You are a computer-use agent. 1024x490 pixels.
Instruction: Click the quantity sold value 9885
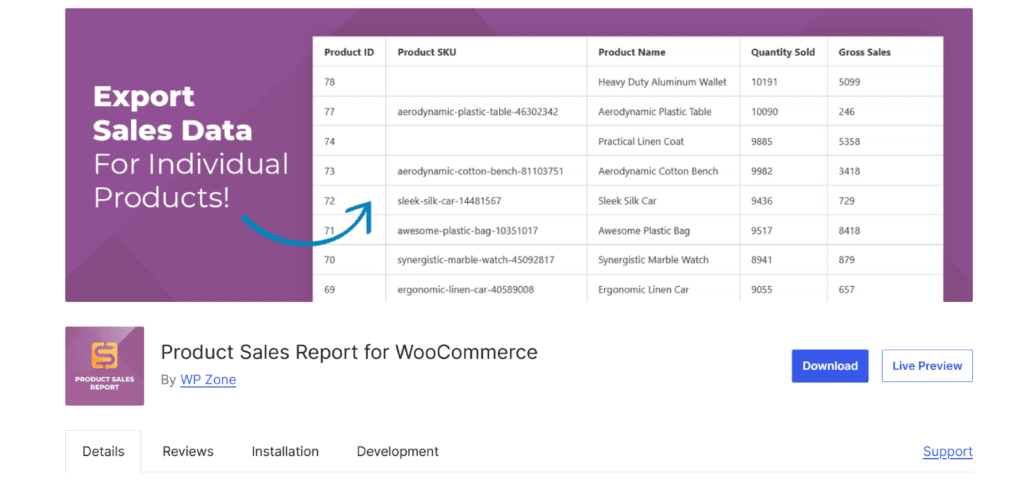(762, 141)
